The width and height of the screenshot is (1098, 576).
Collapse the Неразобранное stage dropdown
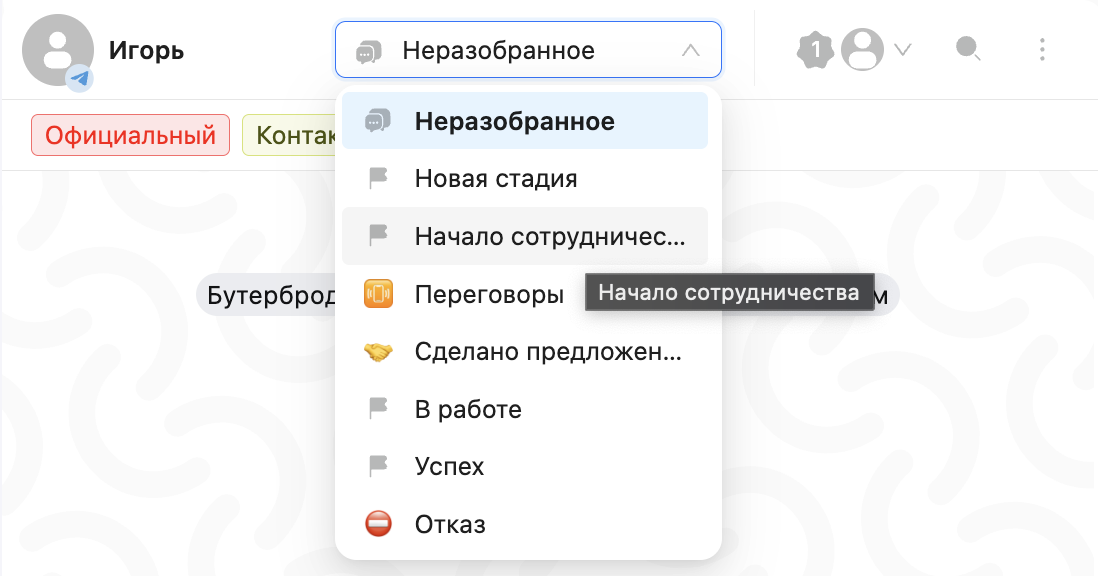(527, 50)
